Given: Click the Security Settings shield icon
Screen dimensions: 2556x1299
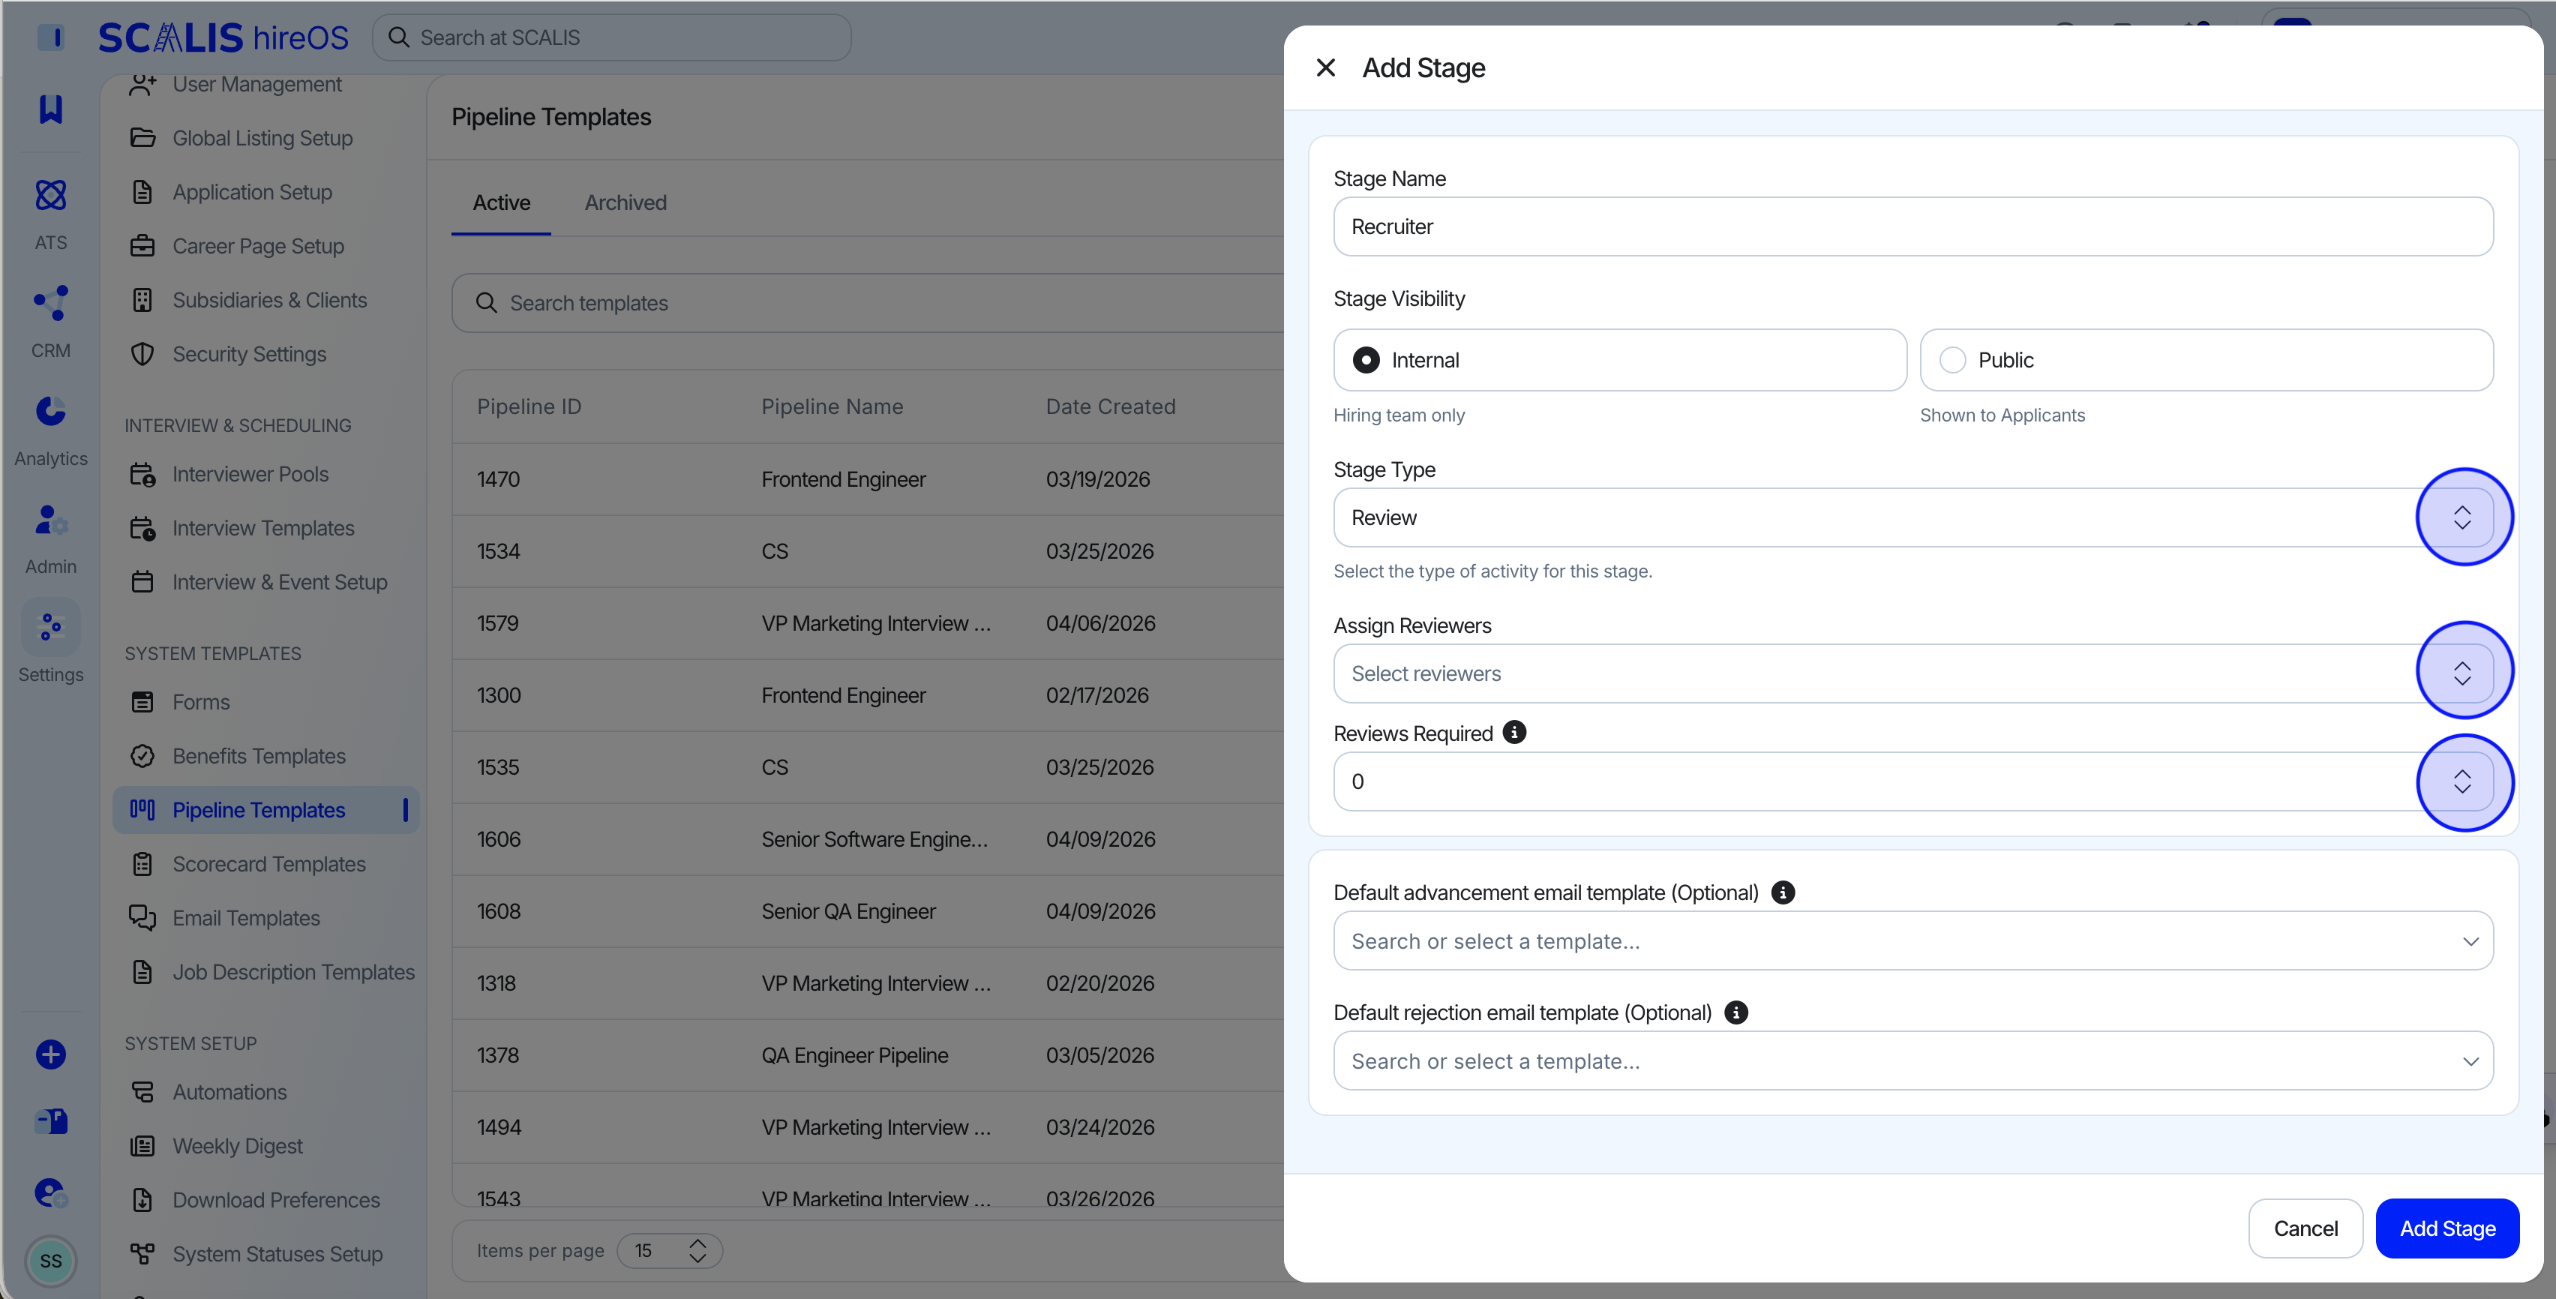Looking at the screenshot, I should (x=143, y=354).
